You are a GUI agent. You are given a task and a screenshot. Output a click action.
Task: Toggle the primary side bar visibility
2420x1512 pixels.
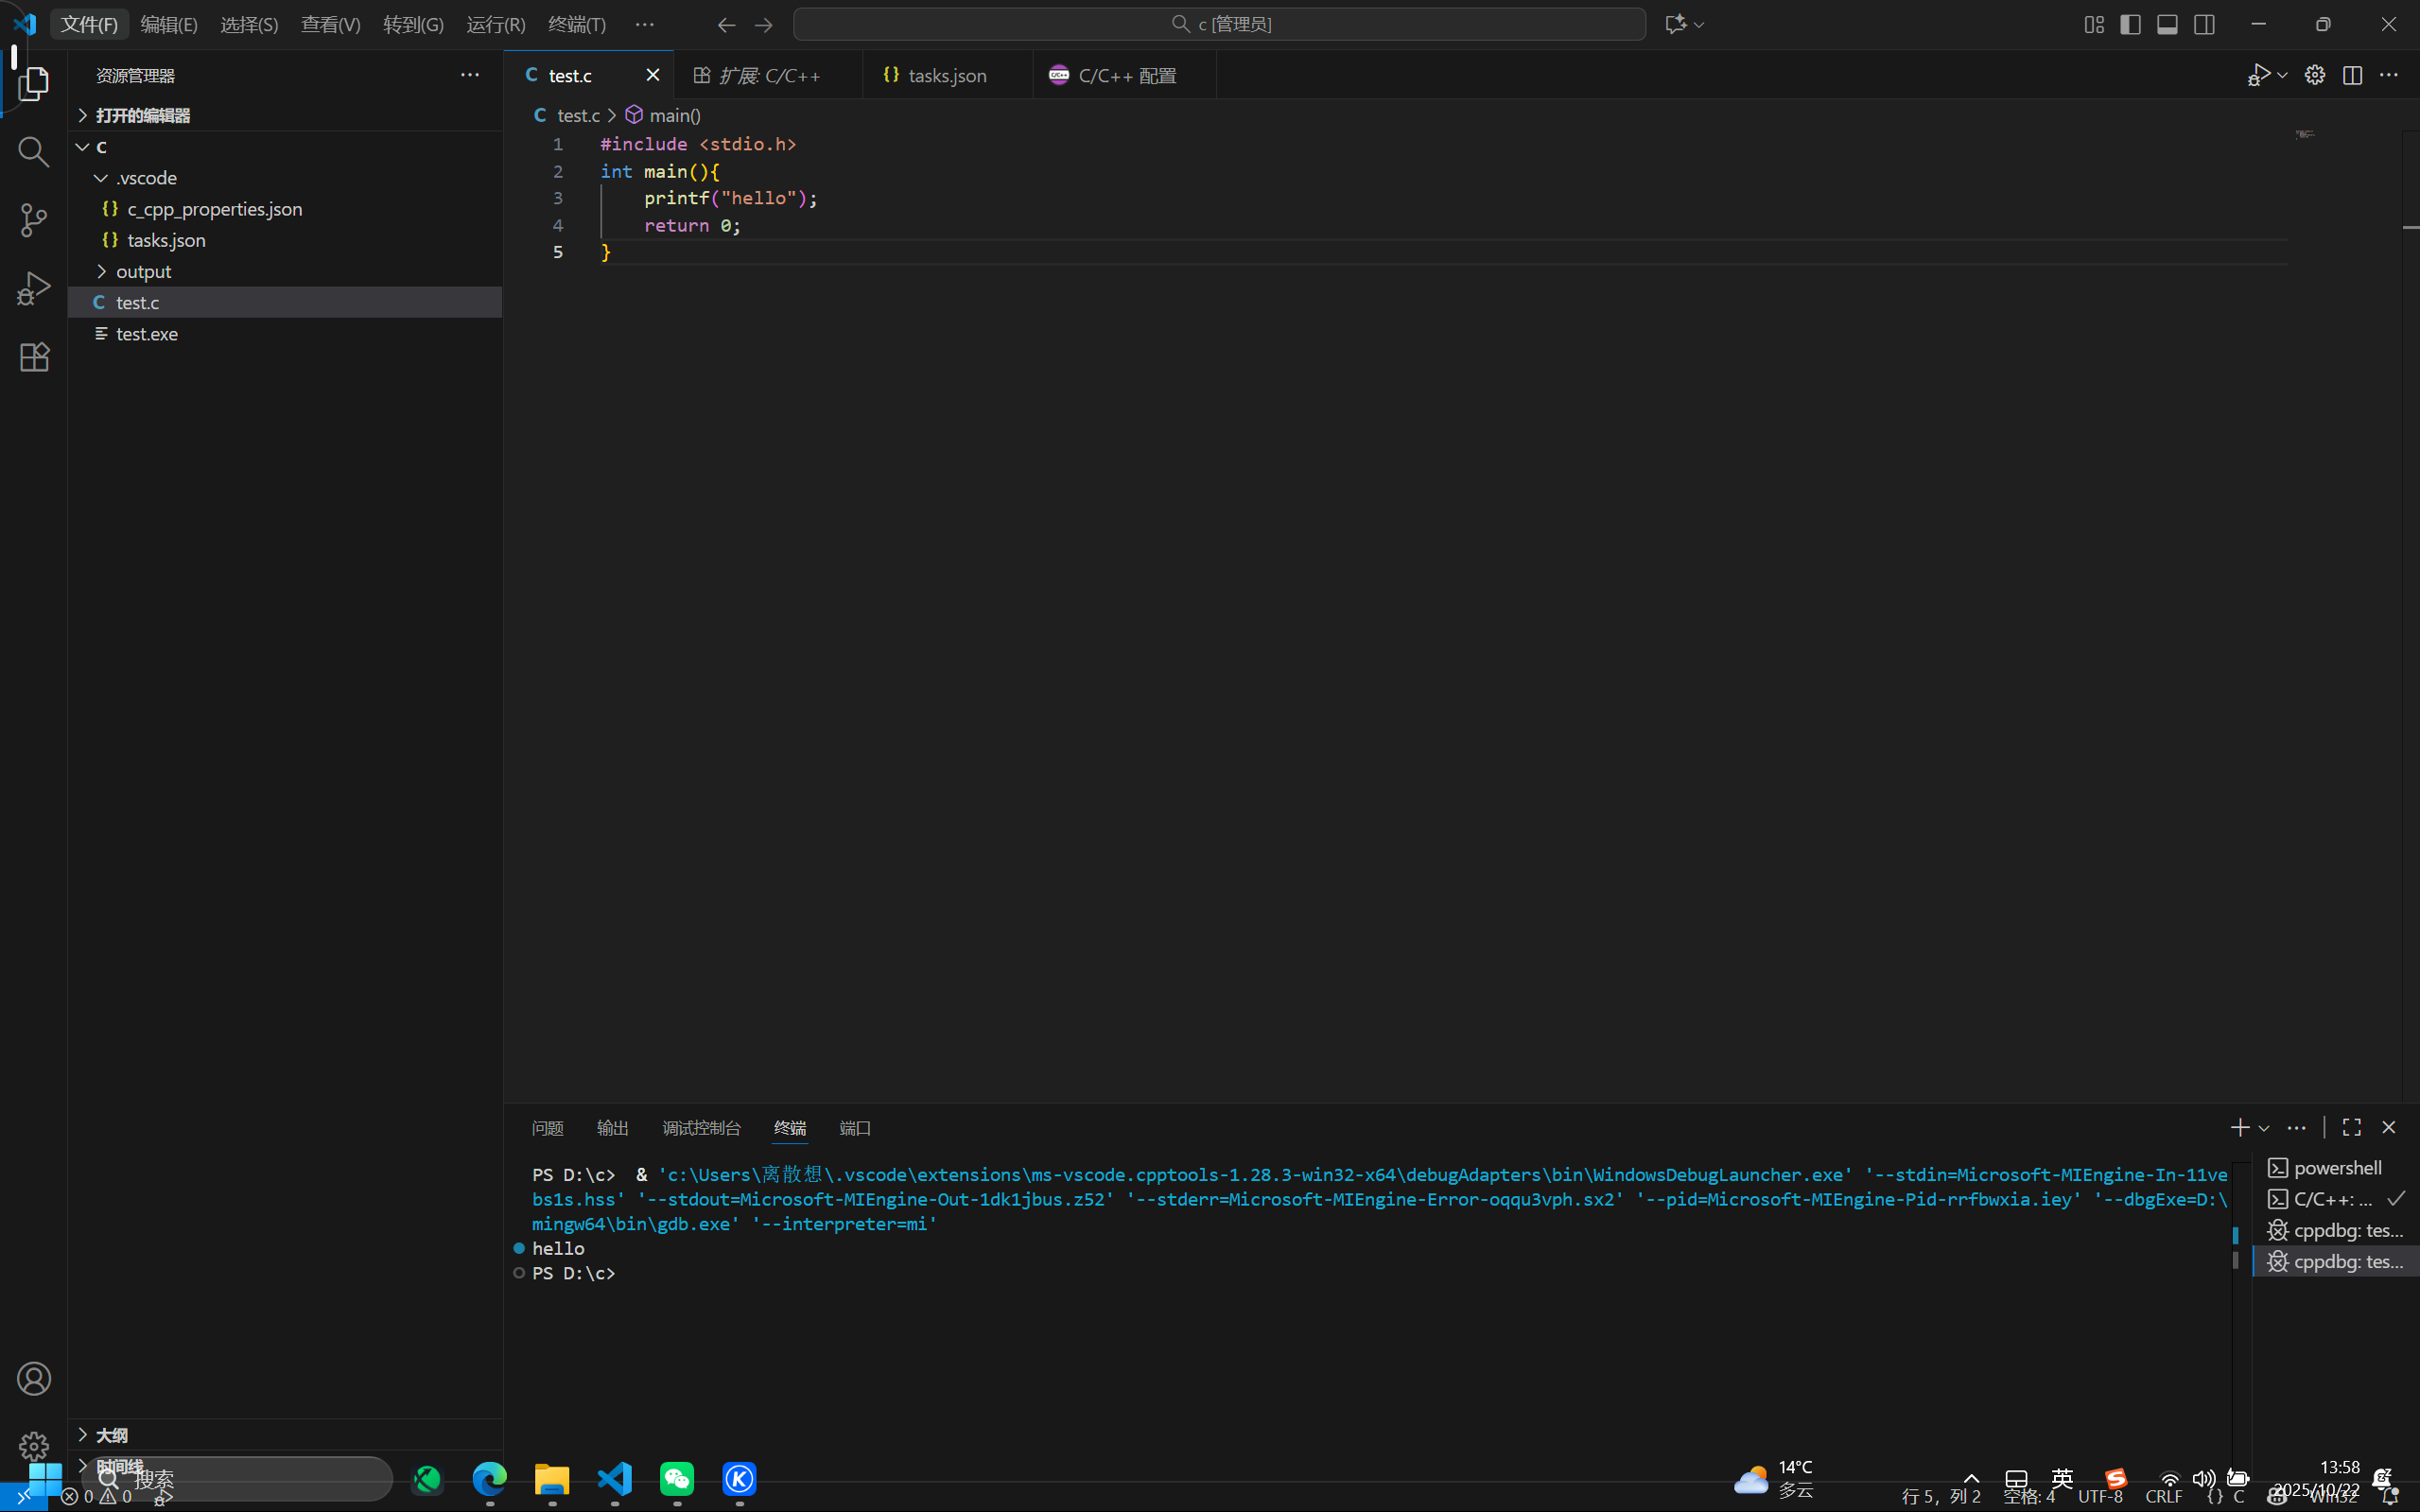pyautogui.click(x=2130, y=24)
